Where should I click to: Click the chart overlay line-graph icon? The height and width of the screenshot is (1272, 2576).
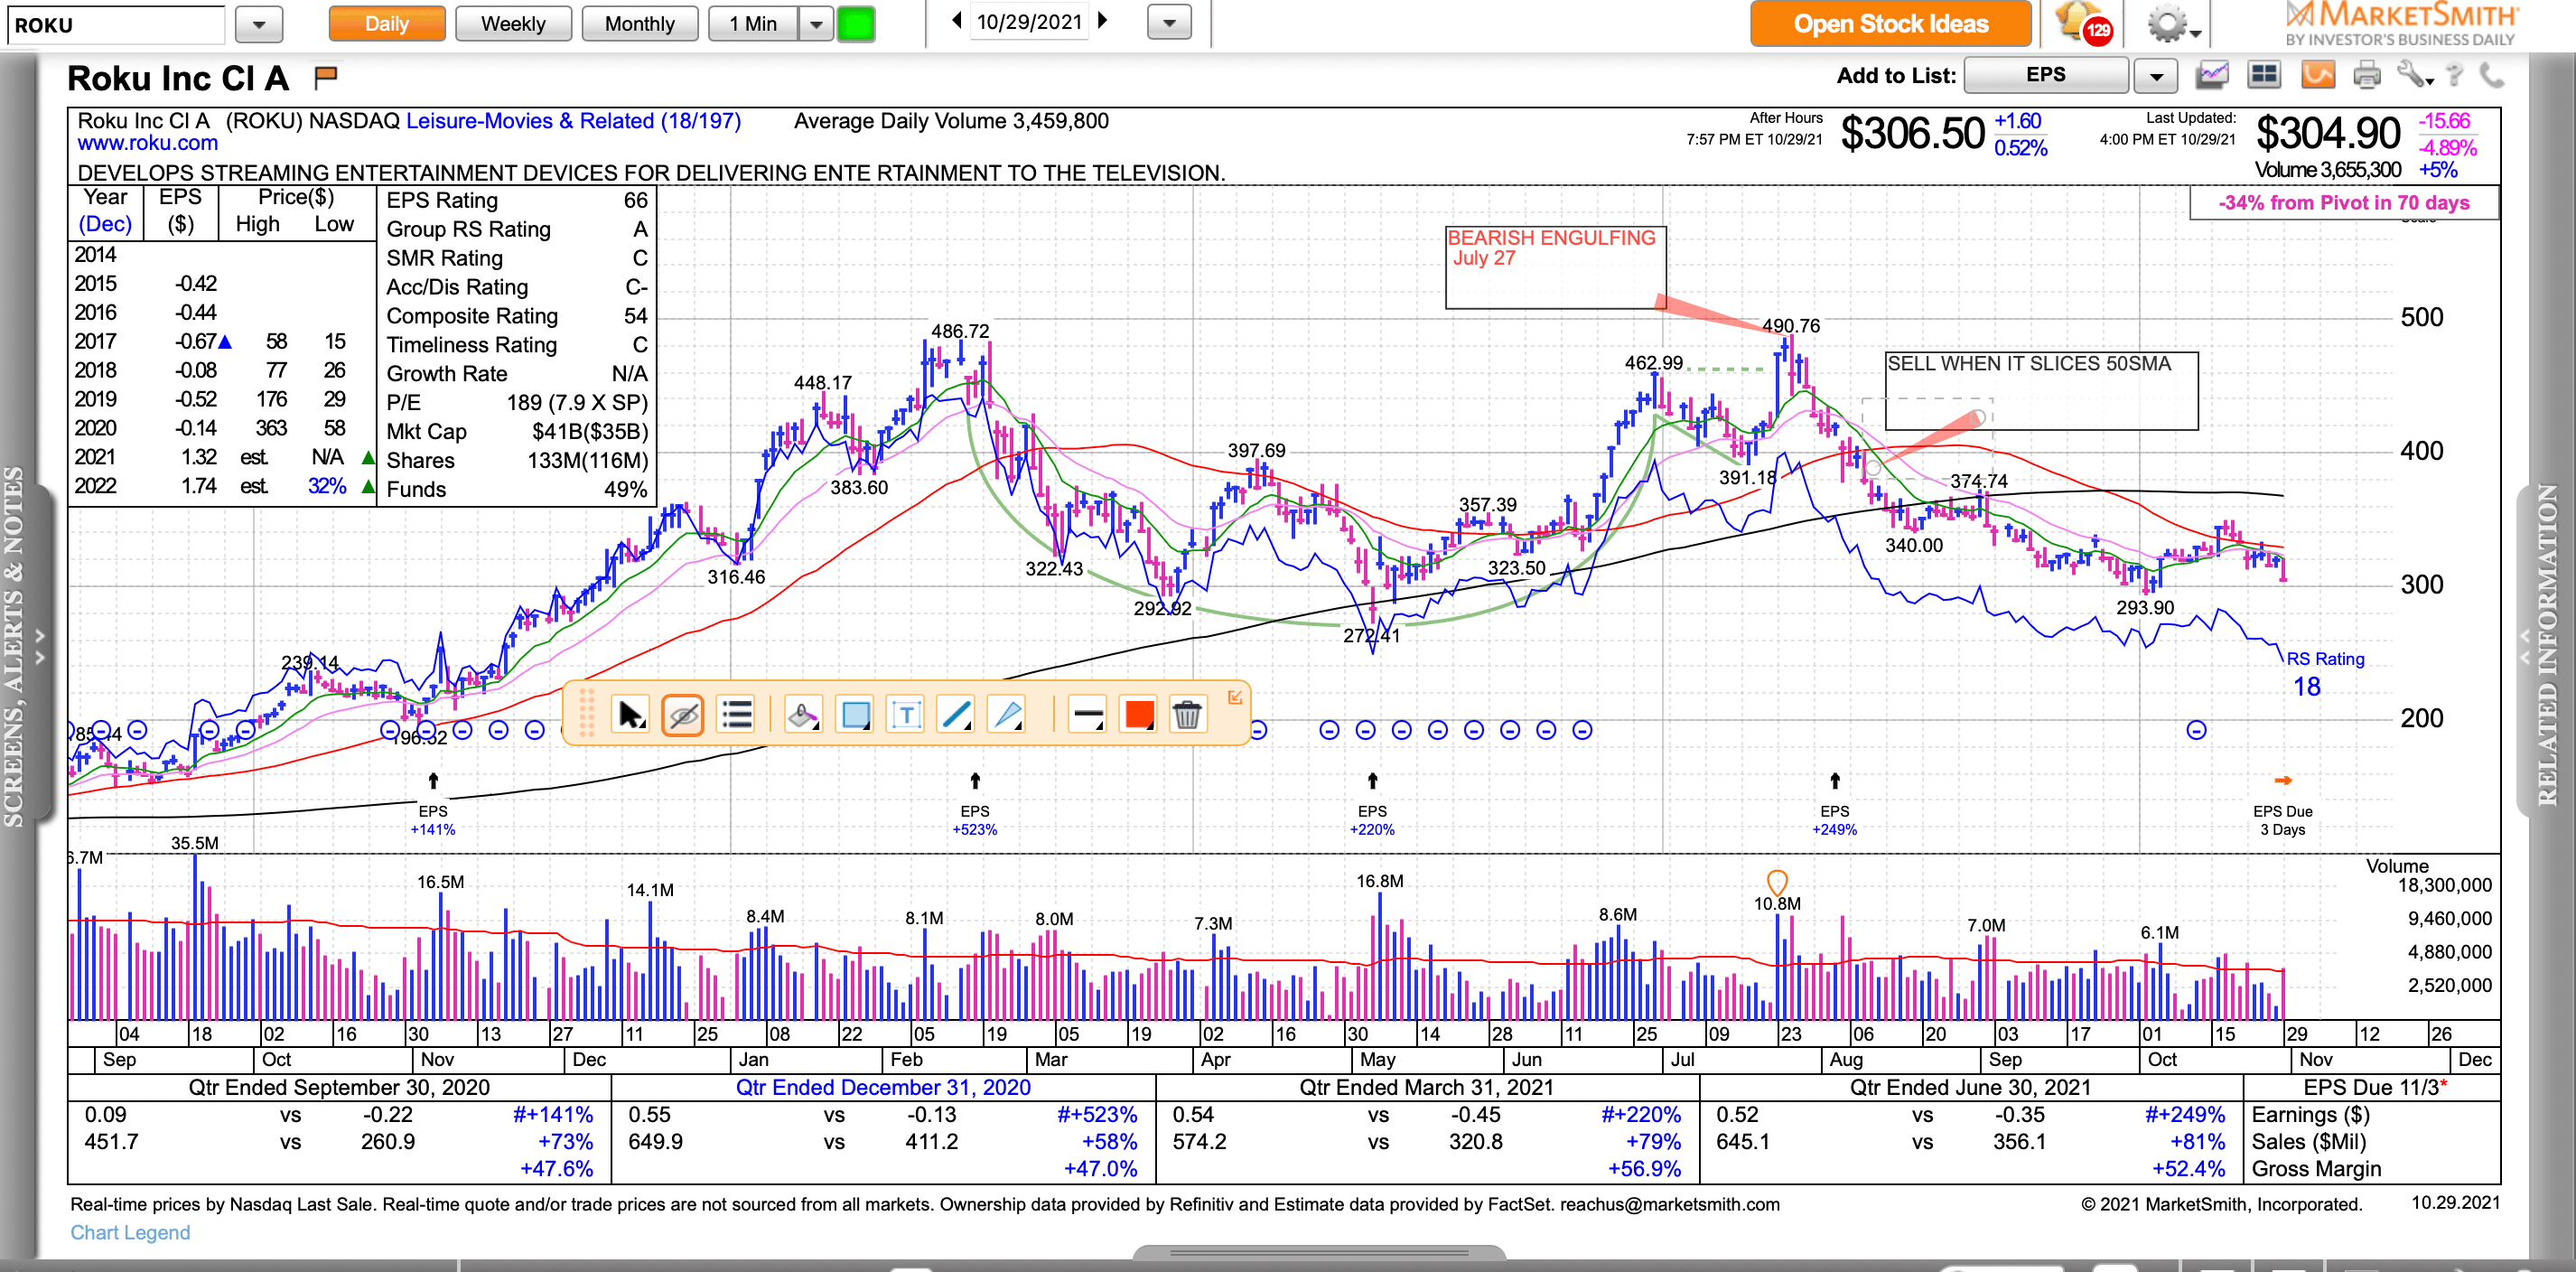2212,75
